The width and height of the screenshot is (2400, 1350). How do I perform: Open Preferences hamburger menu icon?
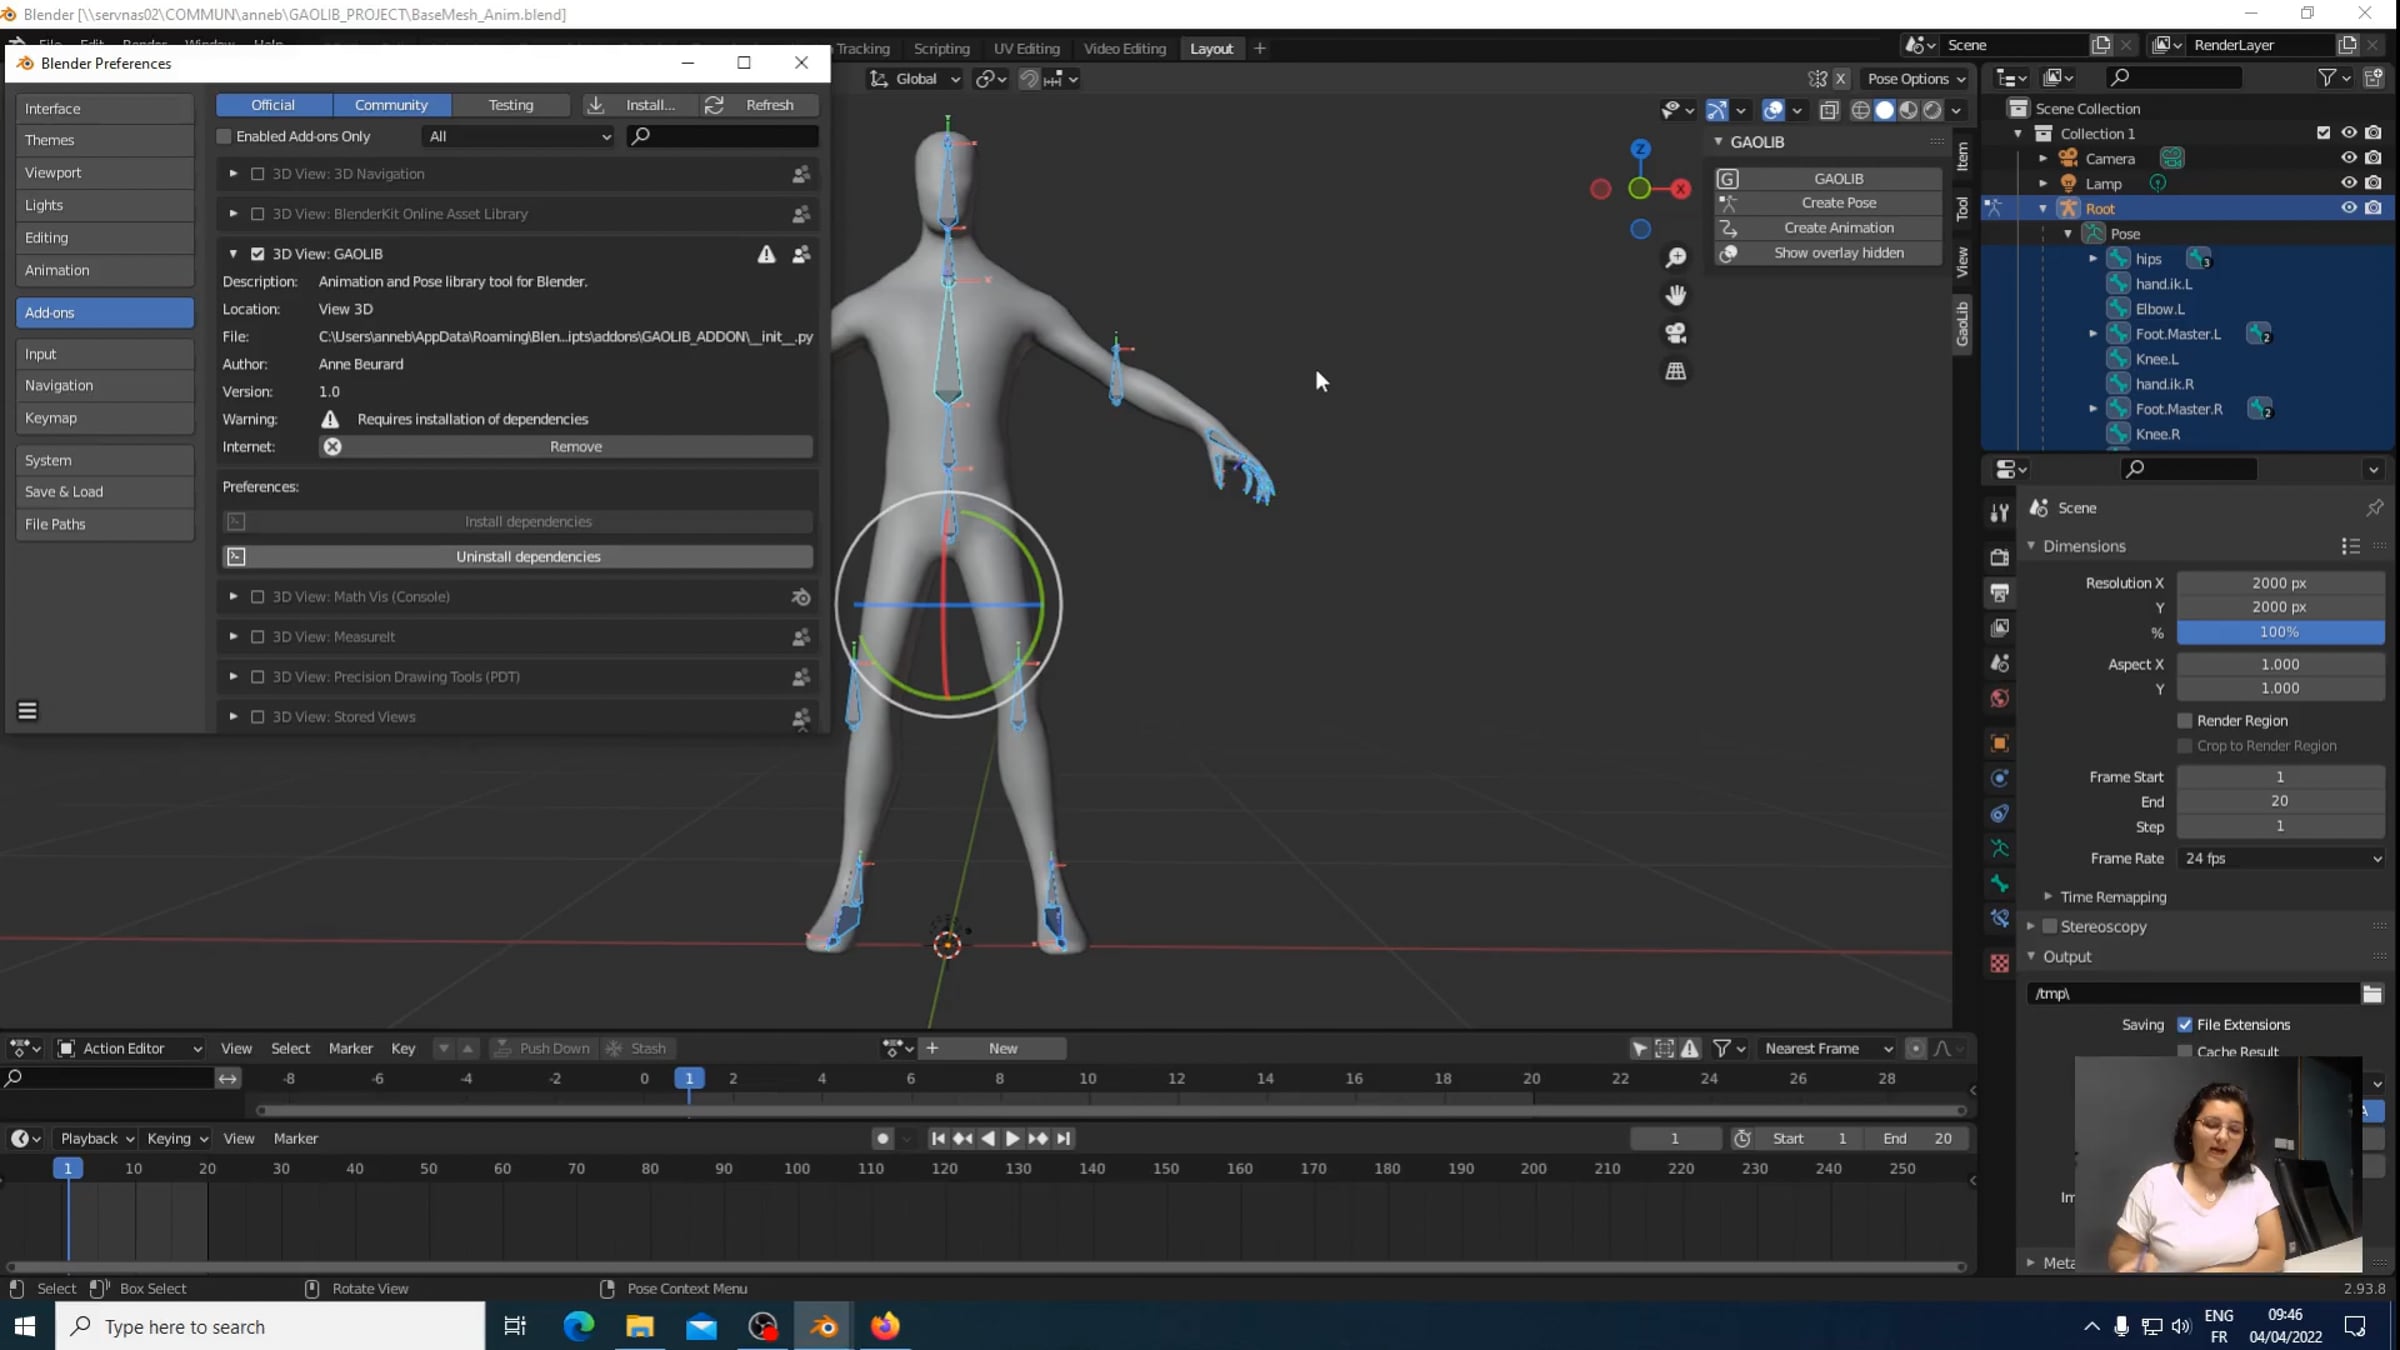coord(28,711)
